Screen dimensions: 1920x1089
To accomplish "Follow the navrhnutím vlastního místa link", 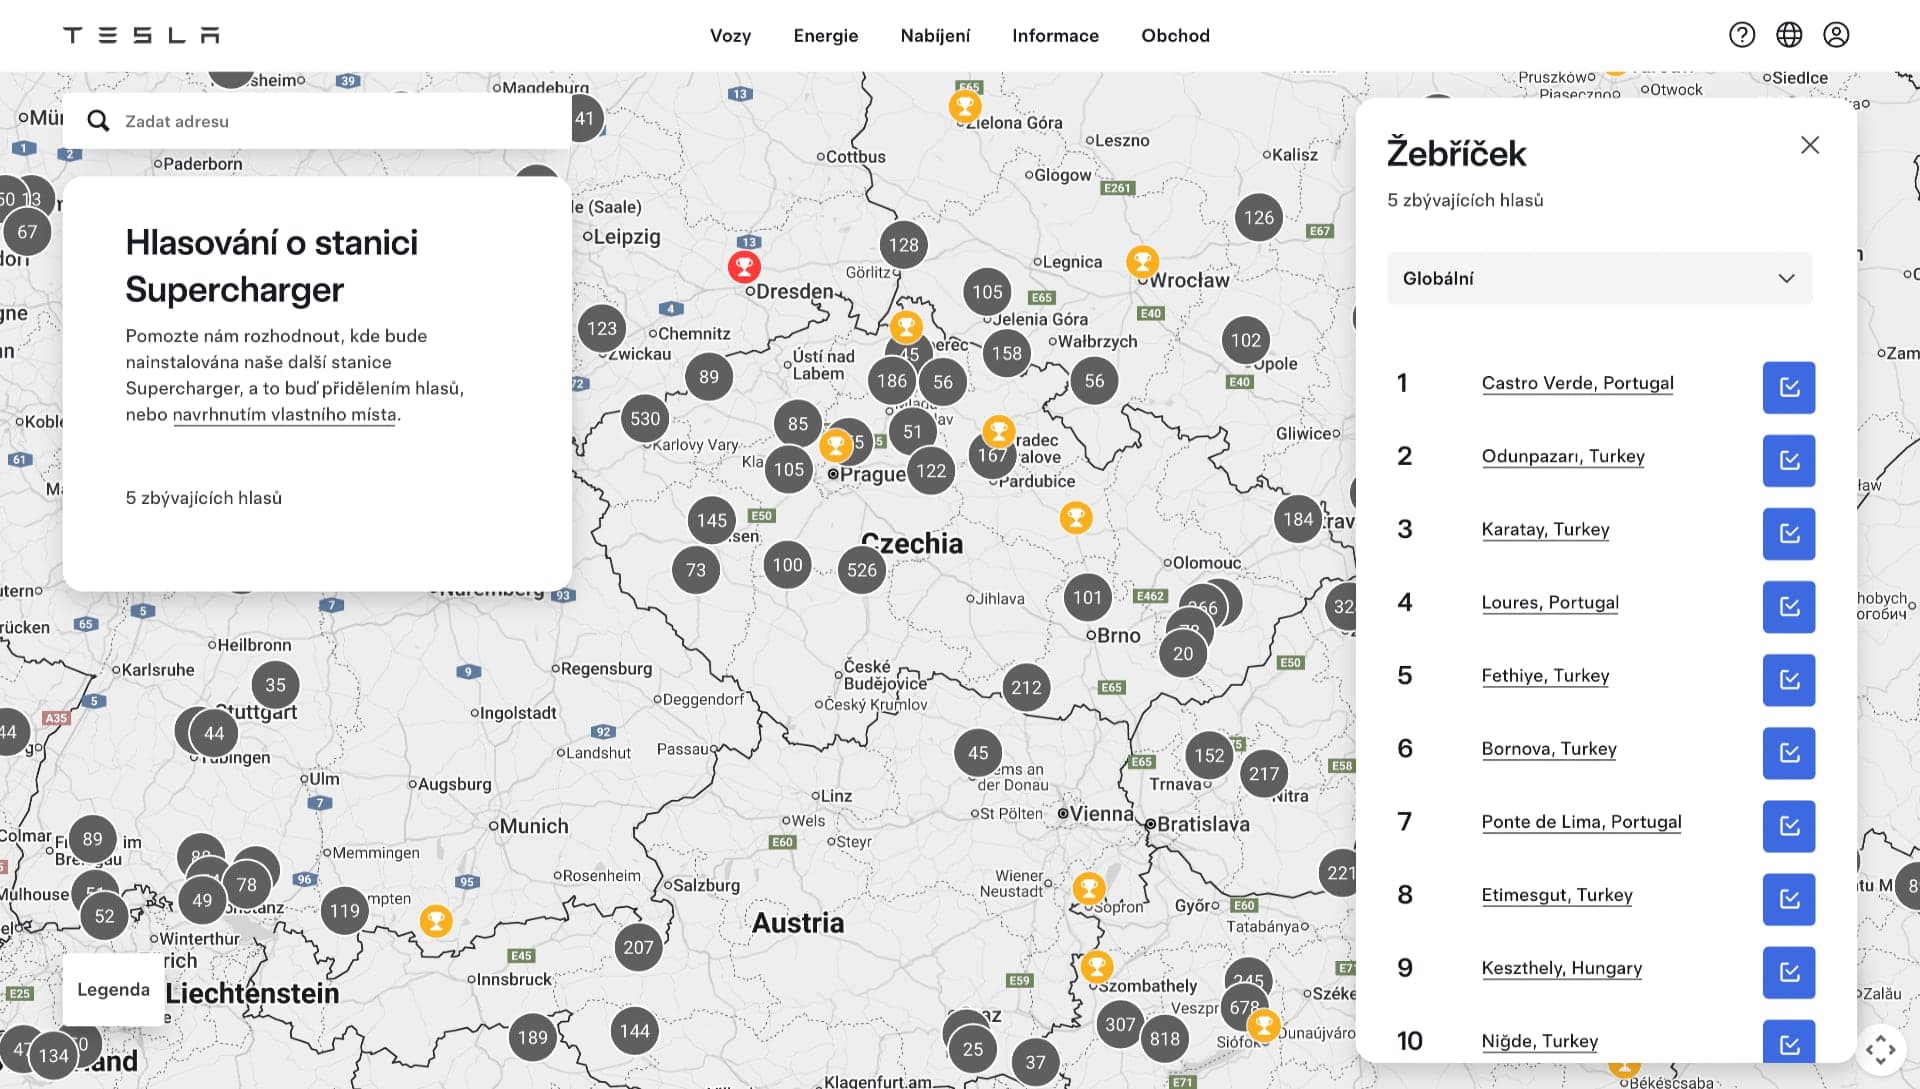I will point(283,414).
